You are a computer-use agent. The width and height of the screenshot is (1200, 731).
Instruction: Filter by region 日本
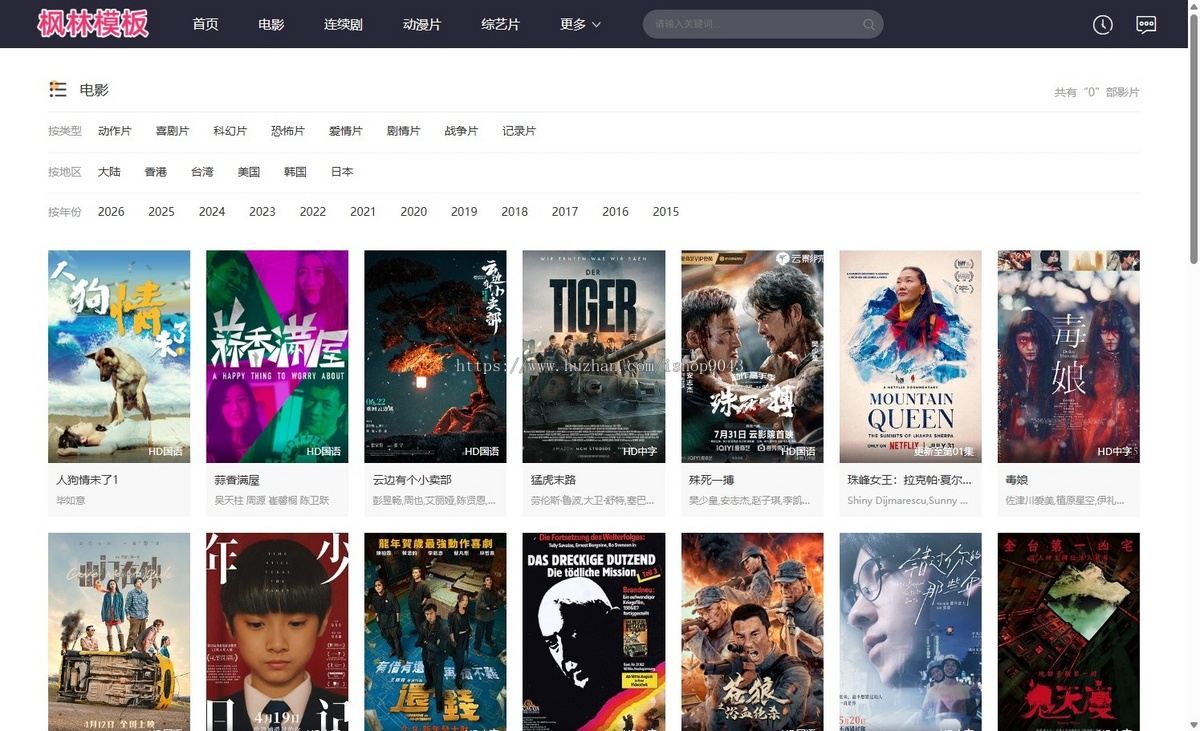click(x=342, y=172)
